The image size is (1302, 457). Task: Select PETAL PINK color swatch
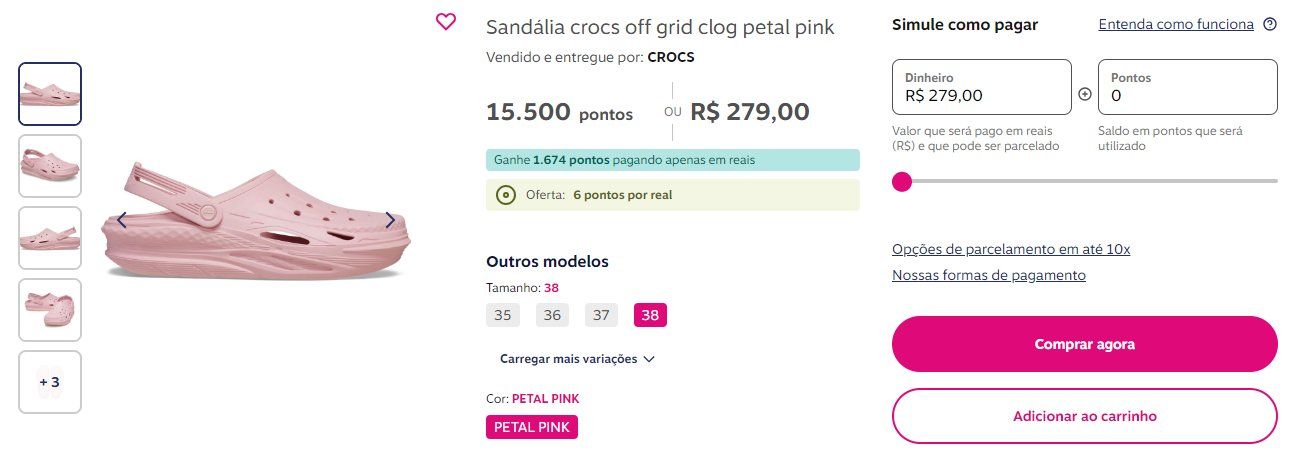532,427
